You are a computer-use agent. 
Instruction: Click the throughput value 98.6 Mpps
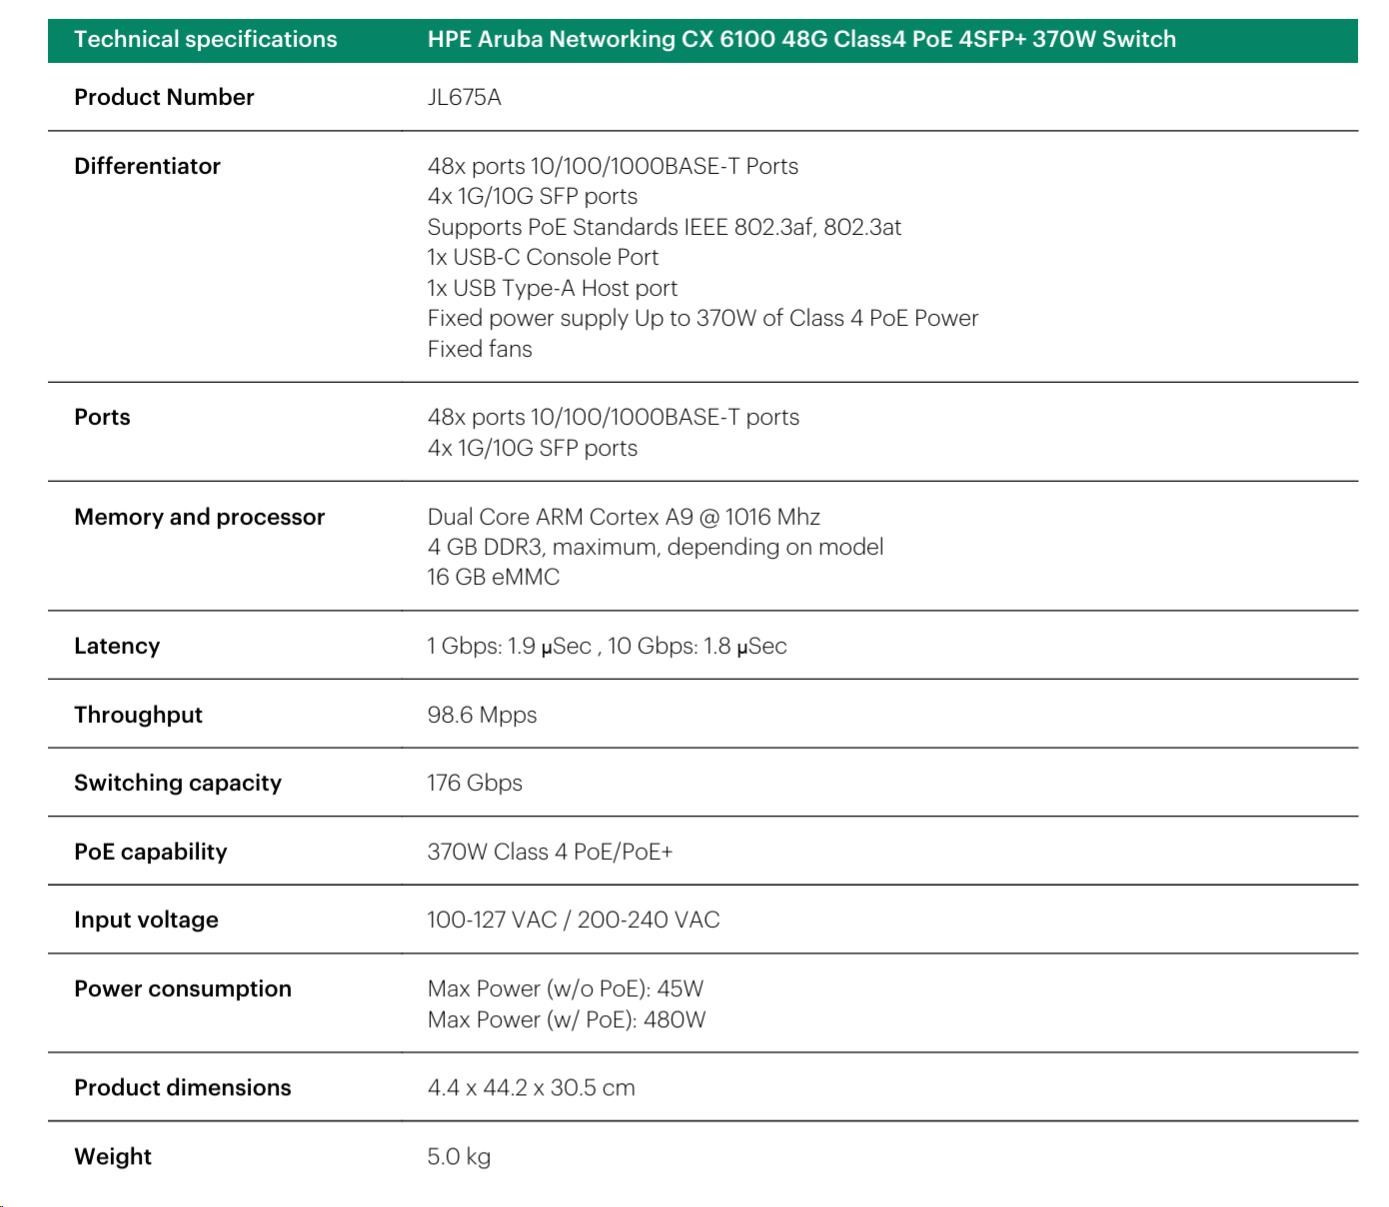[x=481, y=715]
